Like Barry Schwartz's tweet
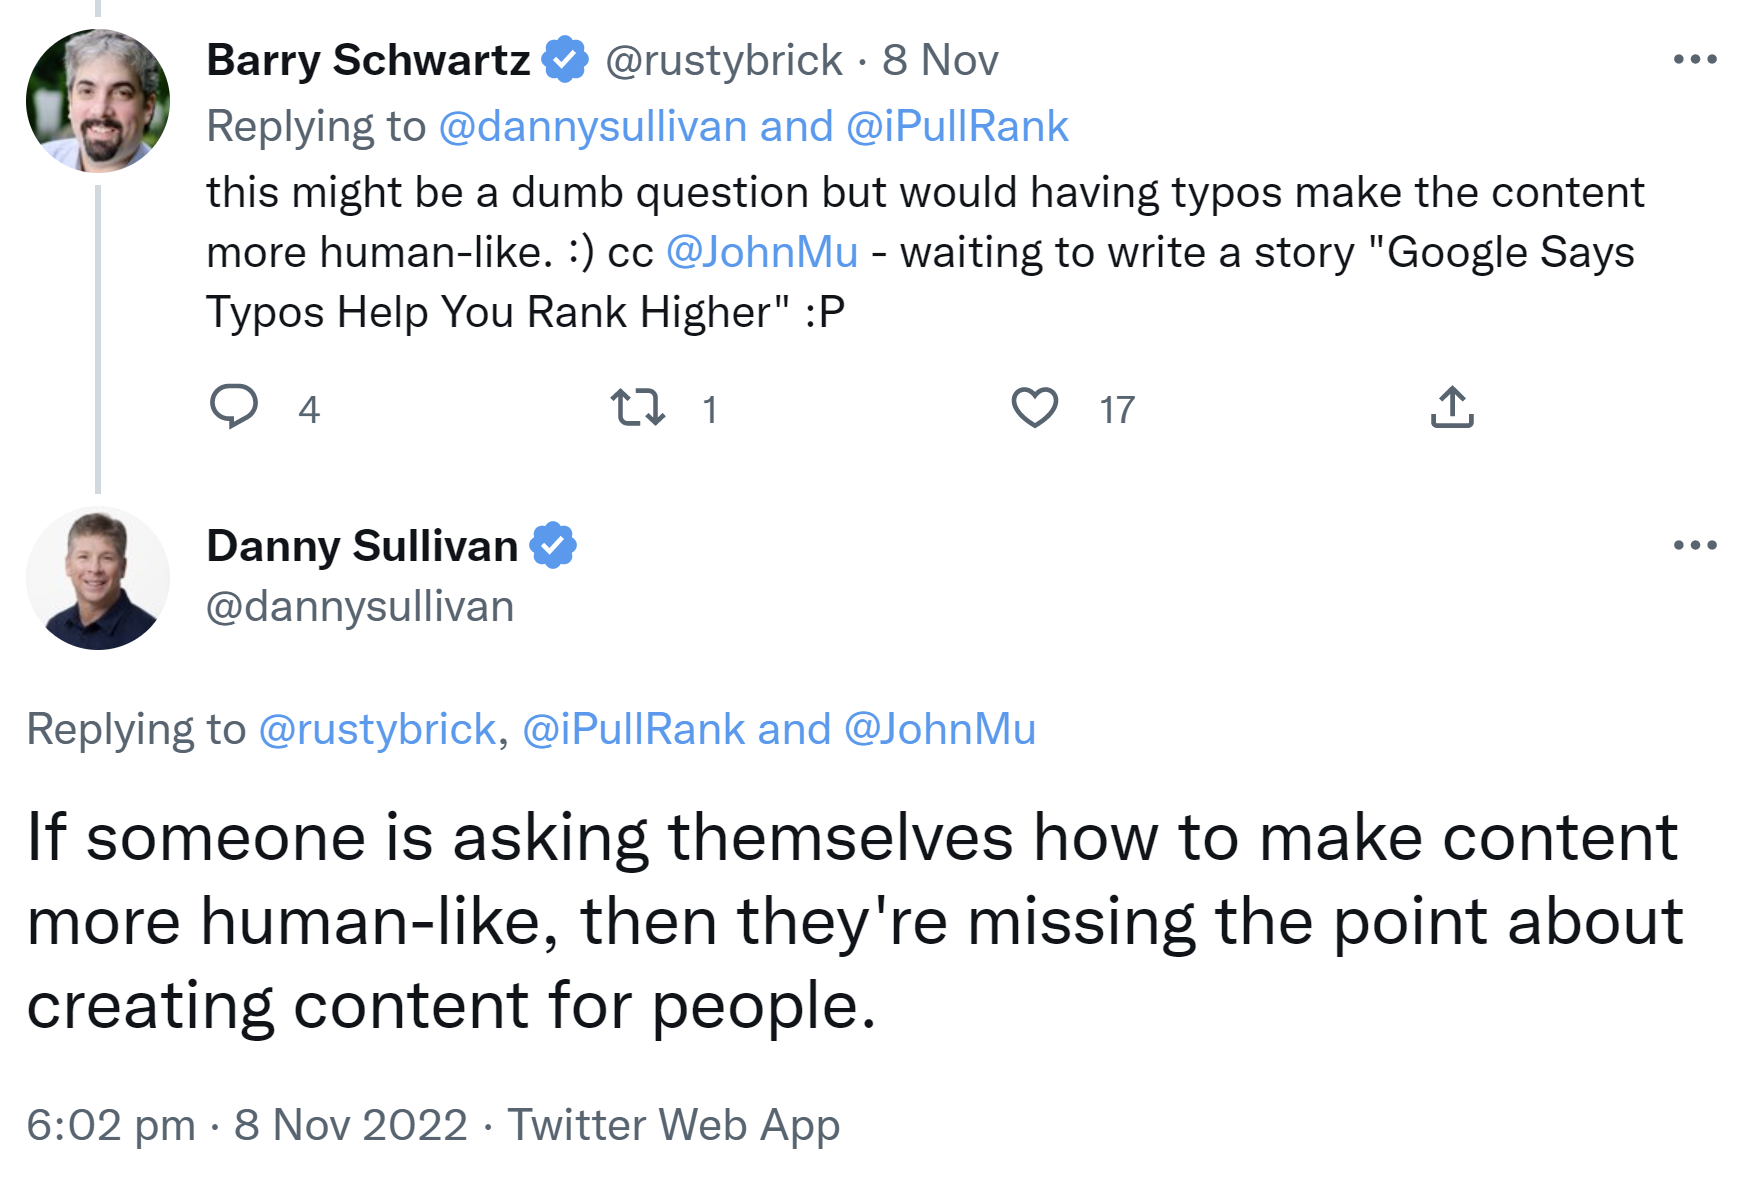The height and width of the screenshot is (1189, 1753). [x=1034, y=407]
